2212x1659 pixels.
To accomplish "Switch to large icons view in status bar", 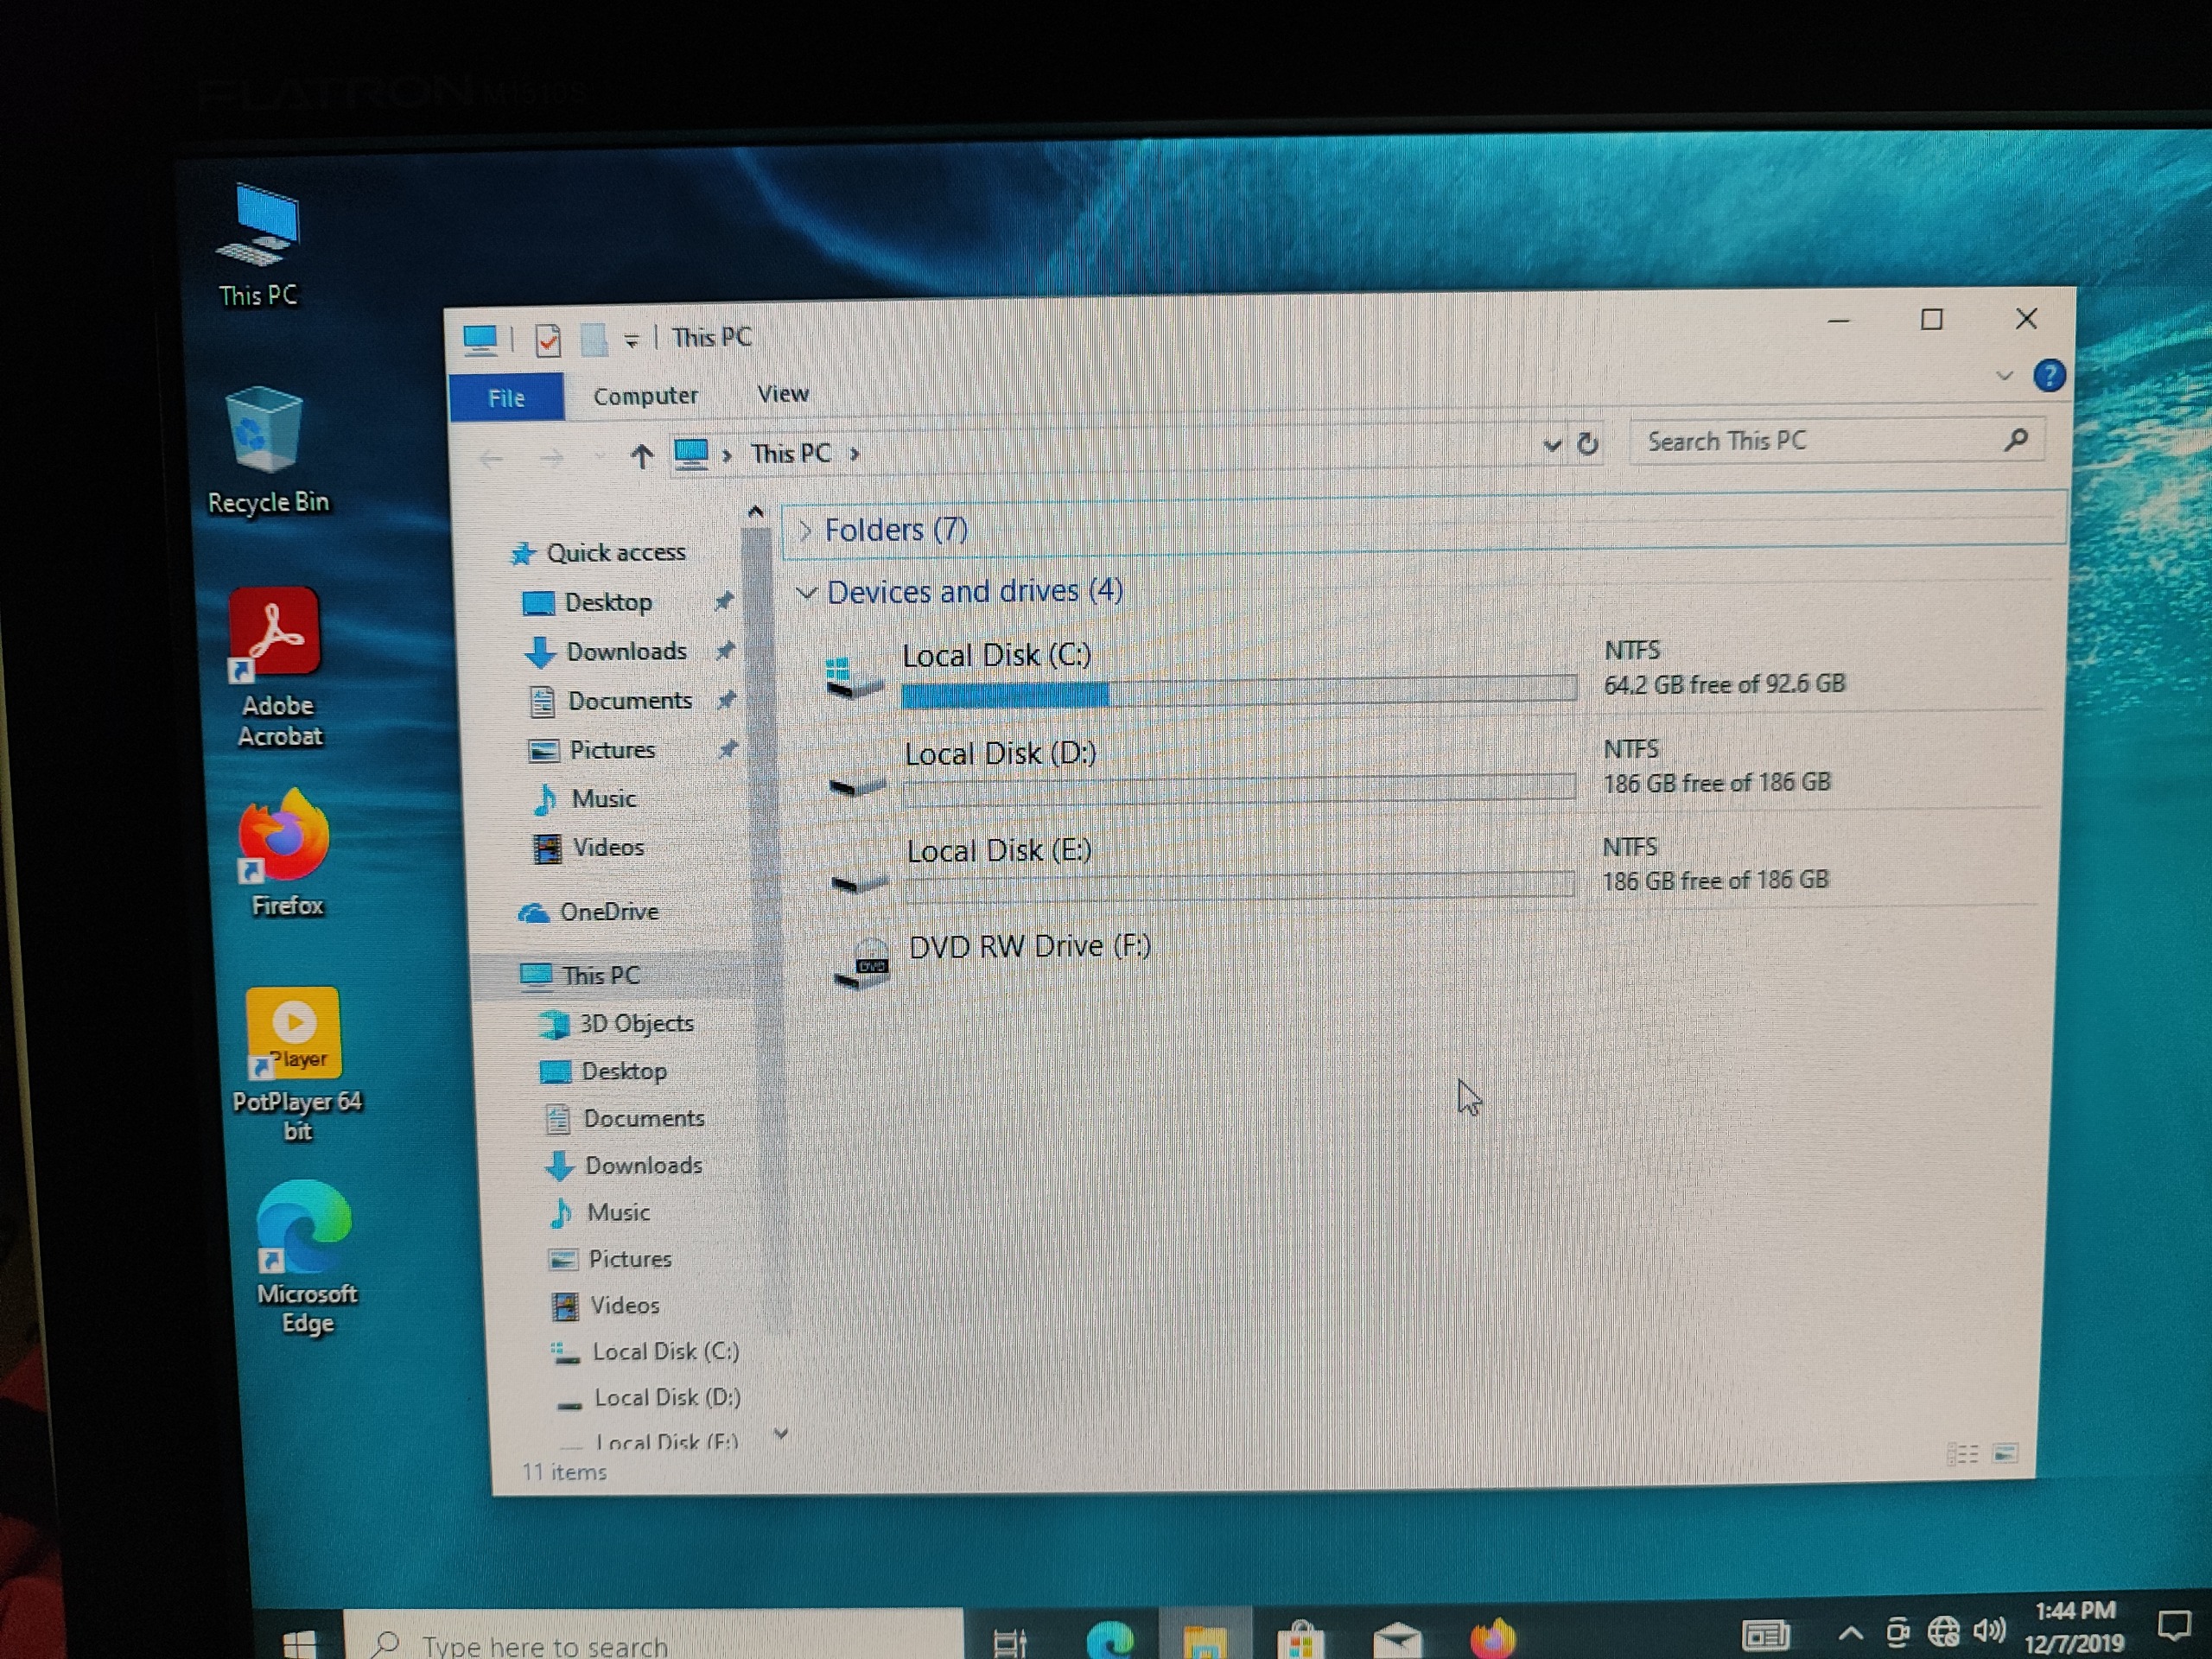I will [2005, 1453].
